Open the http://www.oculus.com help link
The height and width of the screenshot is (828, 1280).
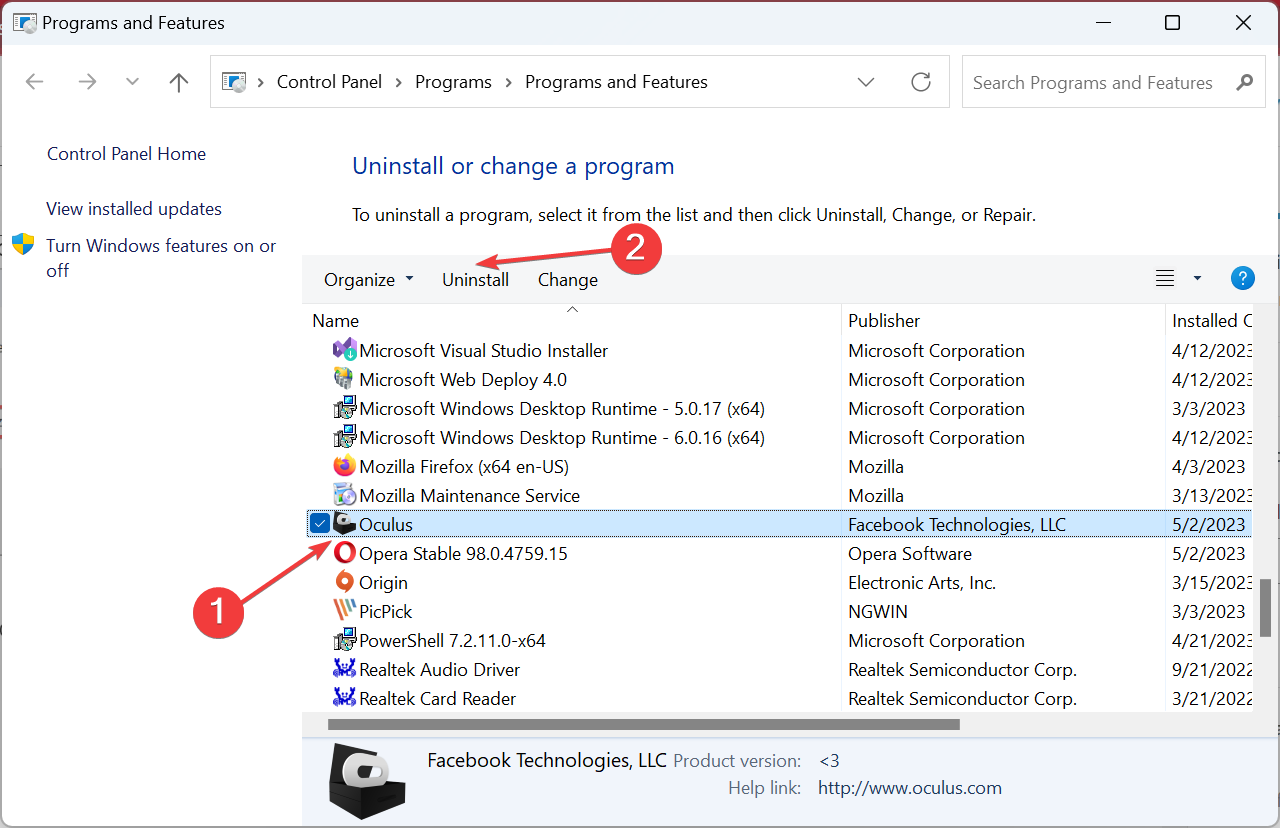(x=910, y=788)
